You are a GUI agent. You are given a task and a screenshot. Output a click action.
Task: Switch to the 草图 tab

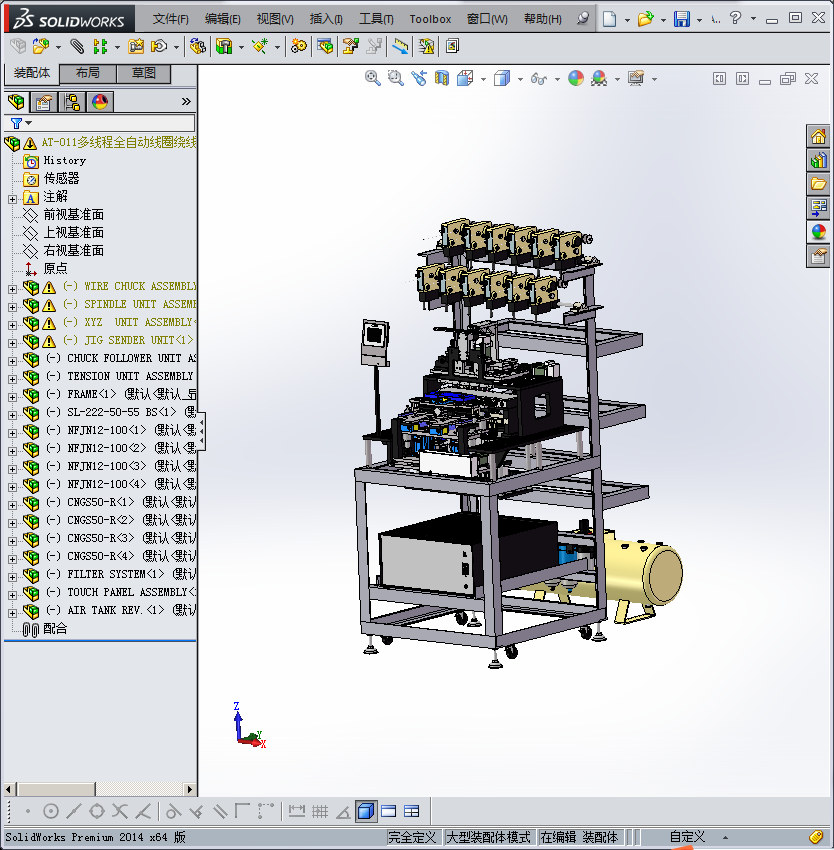[x=144, y=73]
